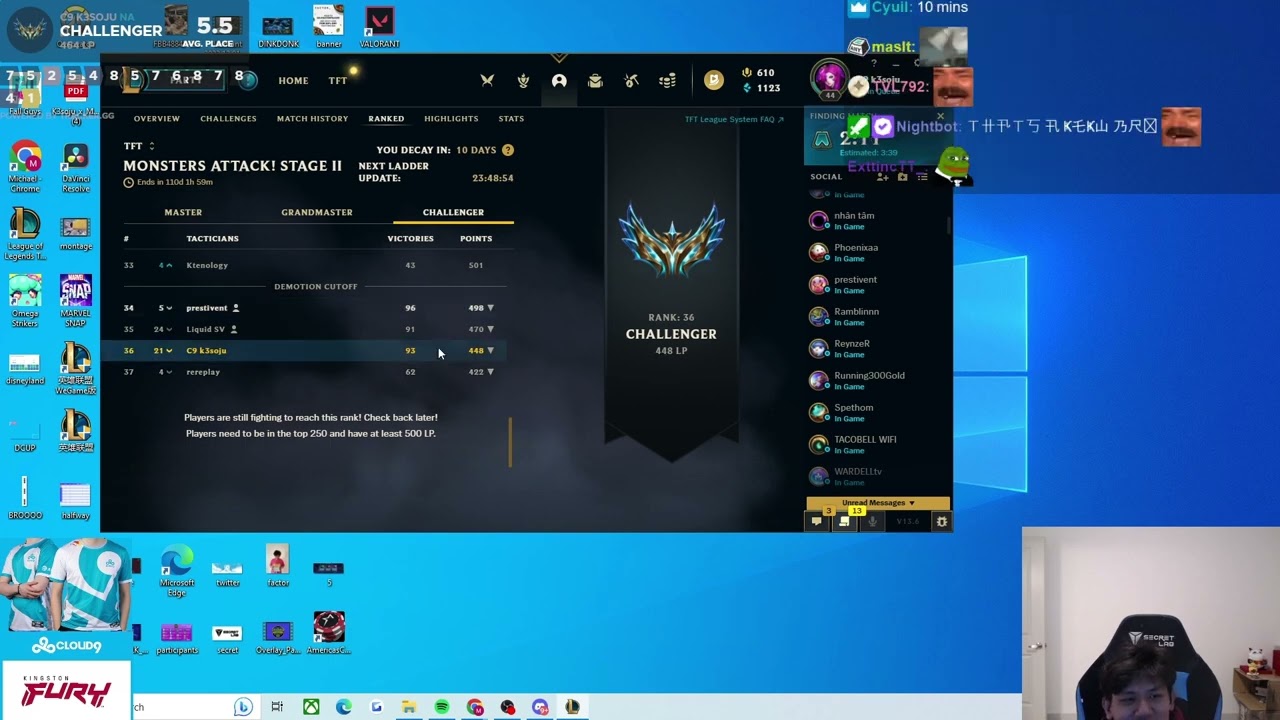This screenshot has height=720, width=1280.
Task: Open the DaVinci Resolve desktop shortcut
Action: click(75, 167)
